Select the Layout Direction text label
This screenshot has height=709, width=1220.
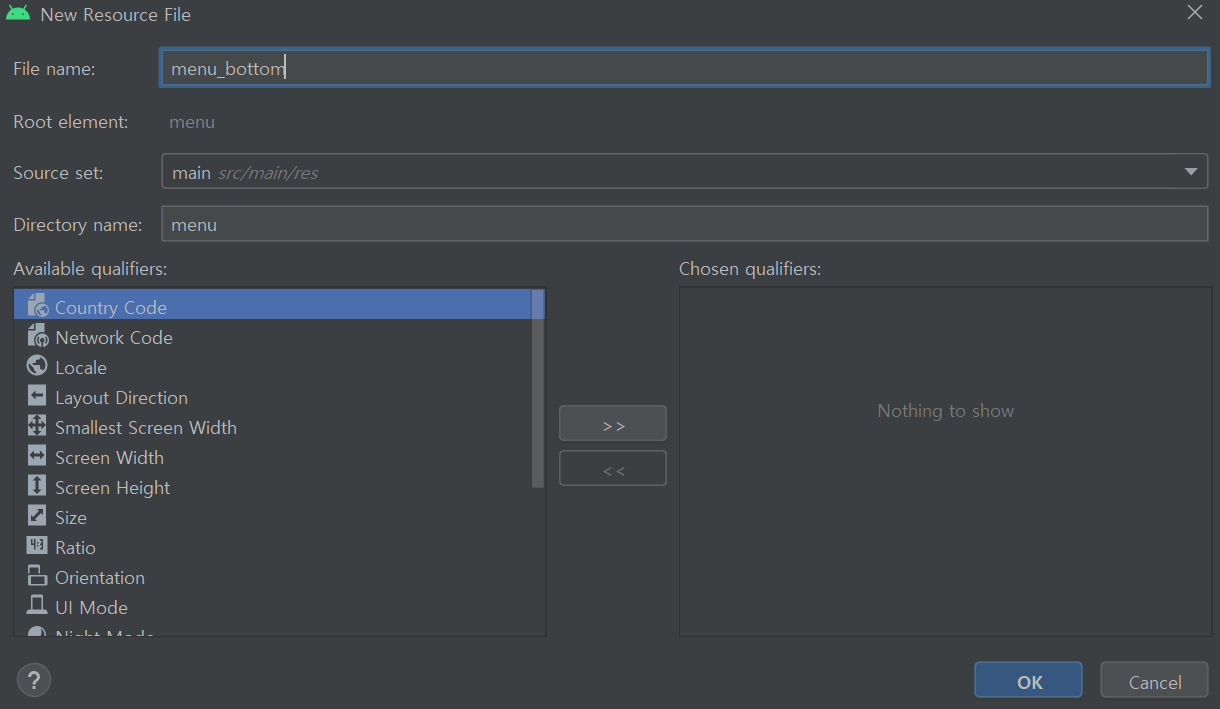[121, 398]
